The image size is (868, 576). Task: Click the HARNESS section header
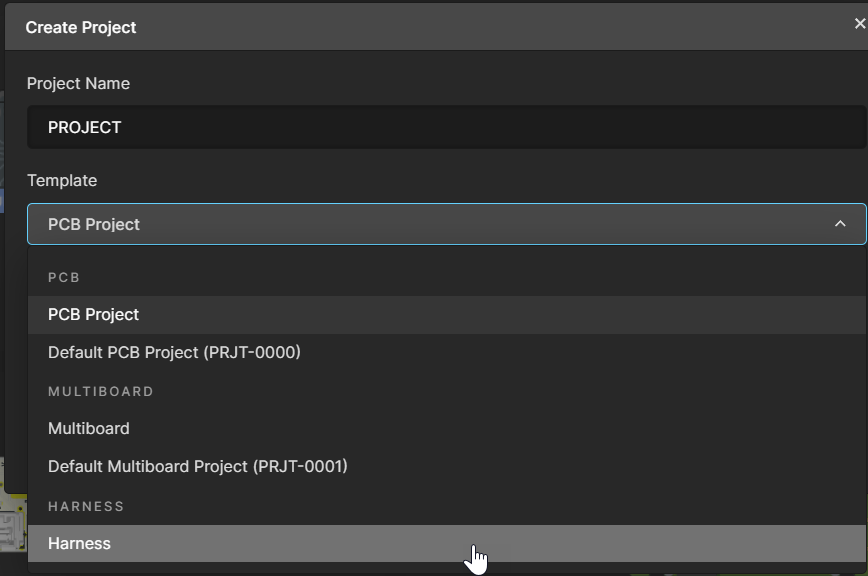(86, 506)
